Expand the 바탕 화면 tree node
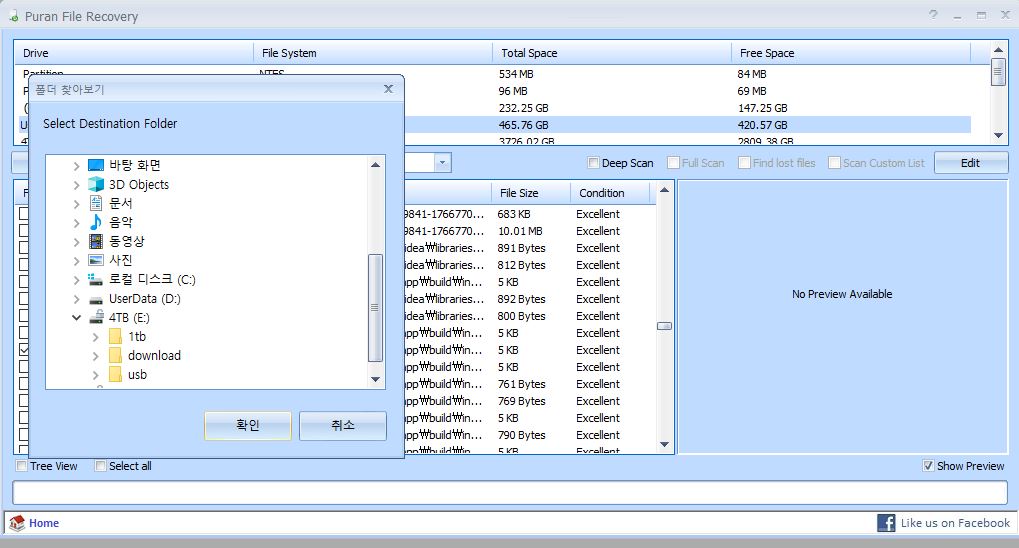The width and height of the screenshot is (1019, 548). click(76, 166)
